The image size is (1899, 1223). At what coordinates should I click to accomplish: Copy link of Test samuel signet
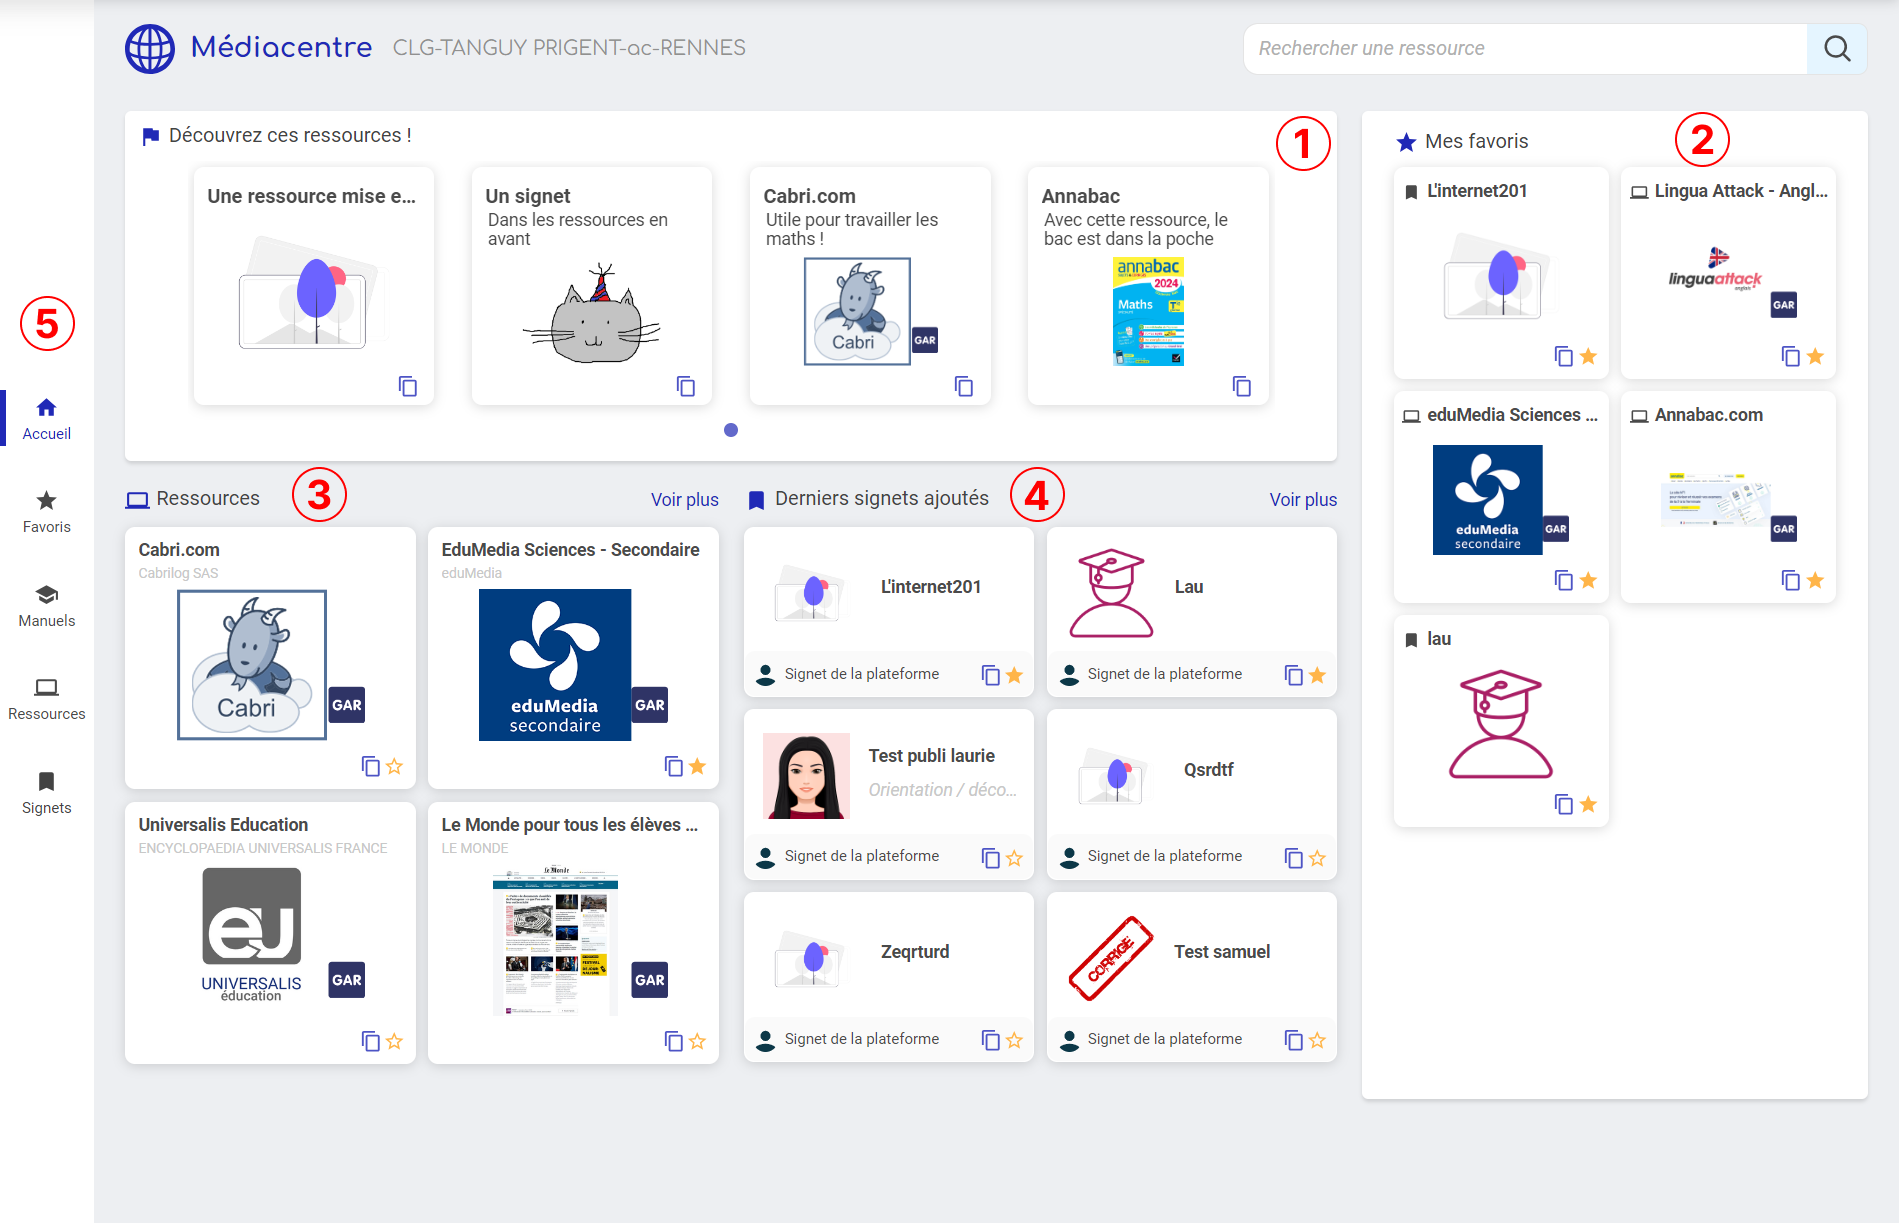pos(1294,1040)
